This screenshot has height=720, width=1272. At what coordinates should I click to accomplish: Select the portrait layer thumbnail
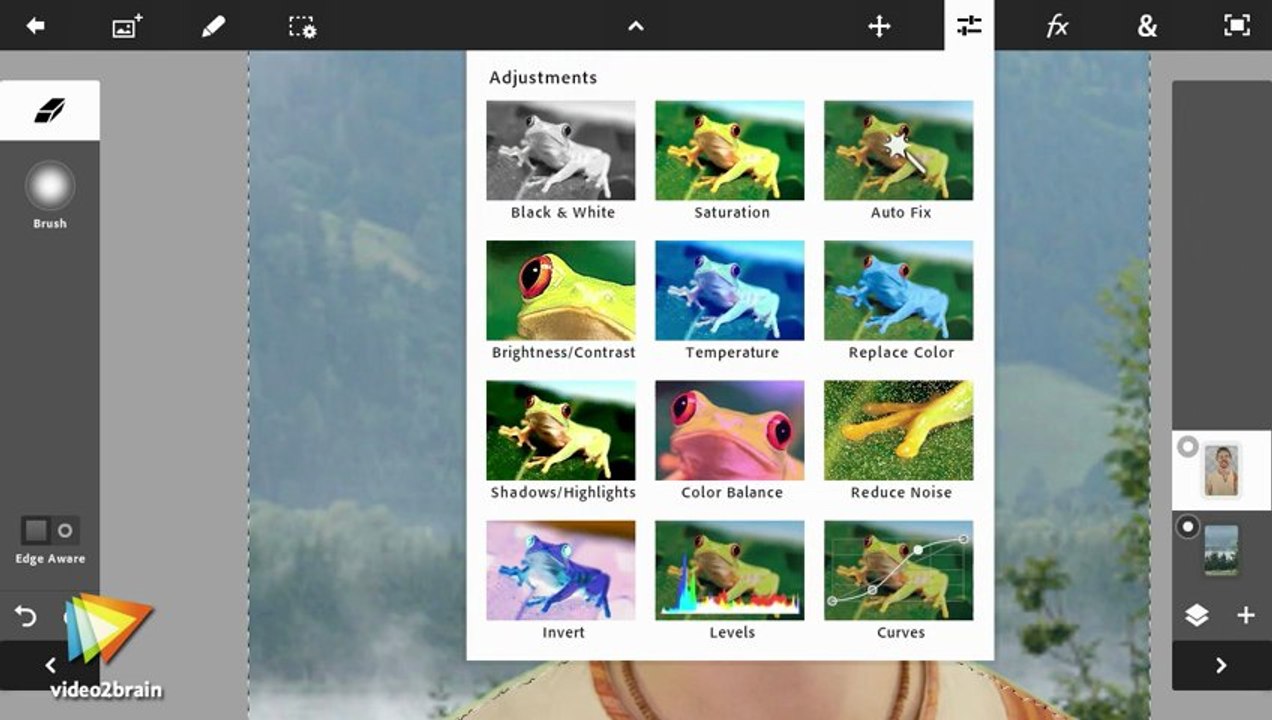point(1221,470)
